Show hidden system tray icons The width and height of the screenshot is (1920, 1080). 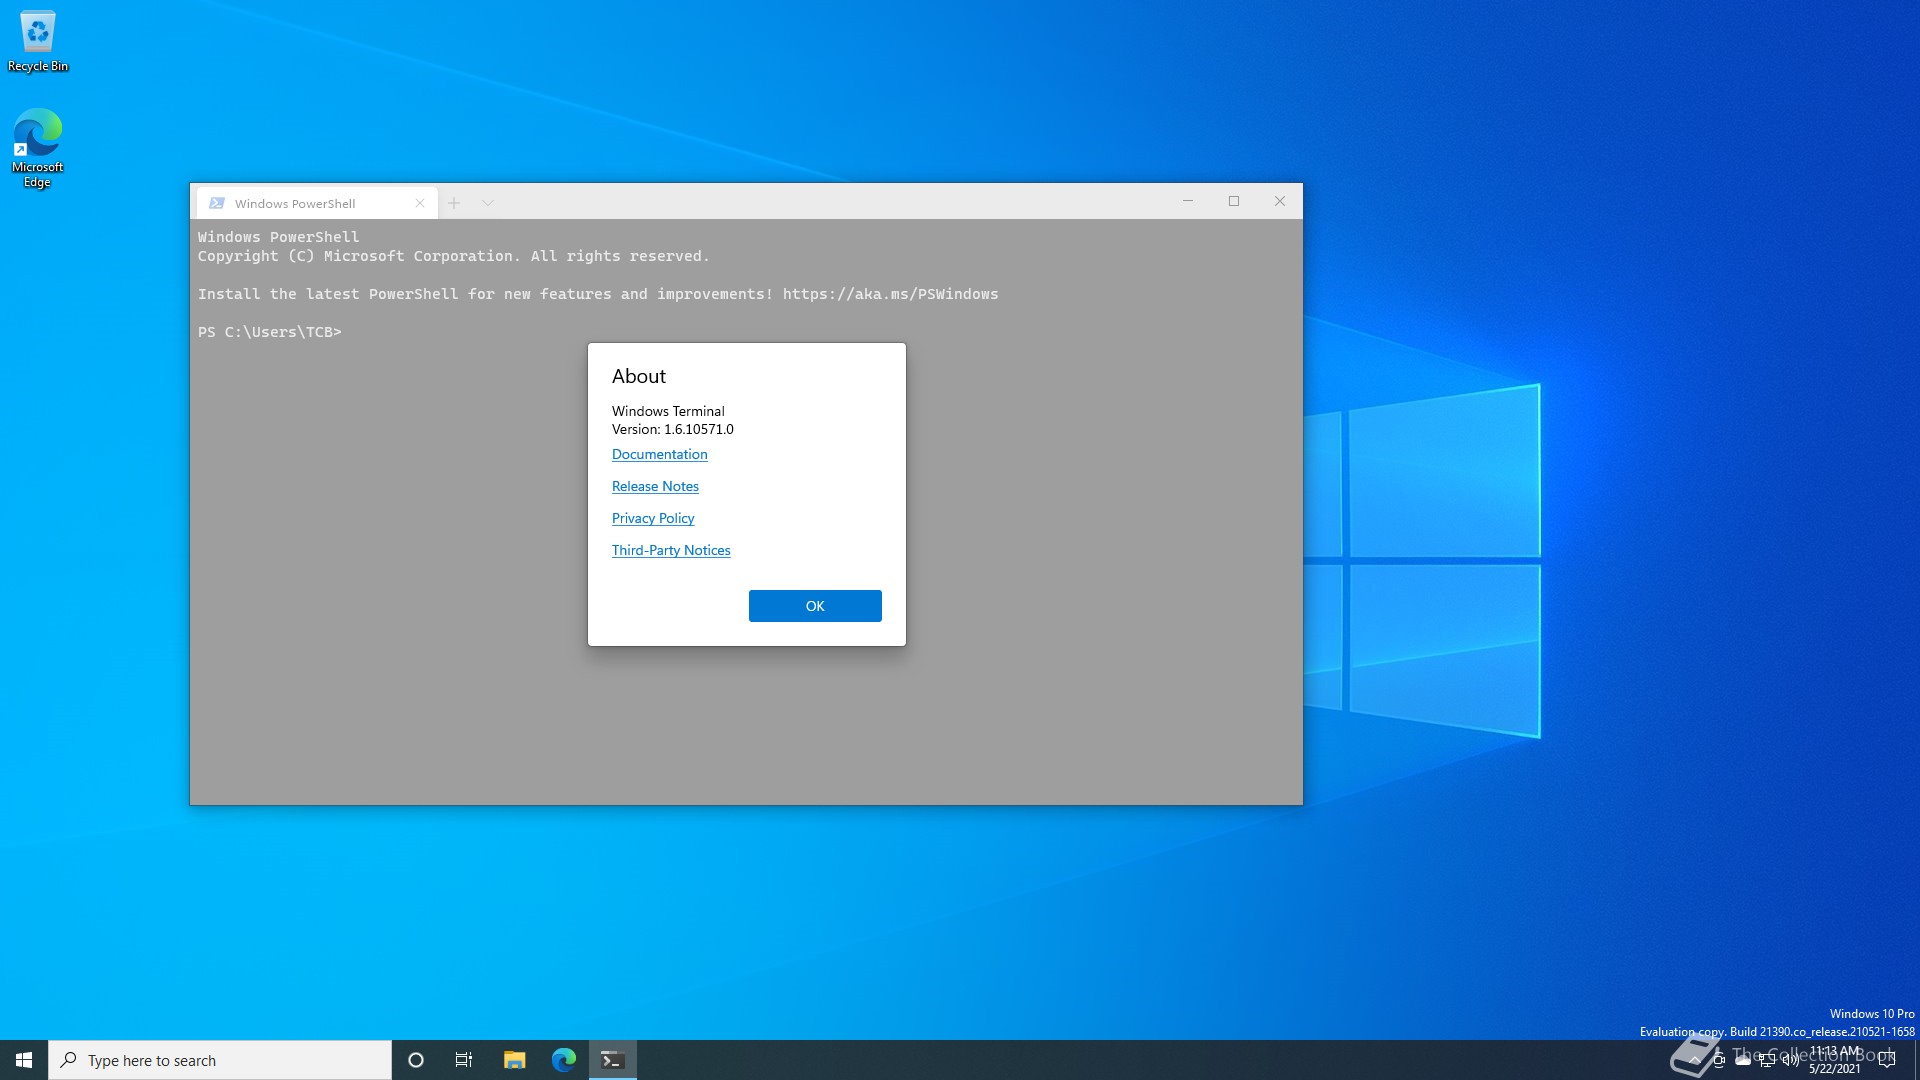tap(1695, 1060)
